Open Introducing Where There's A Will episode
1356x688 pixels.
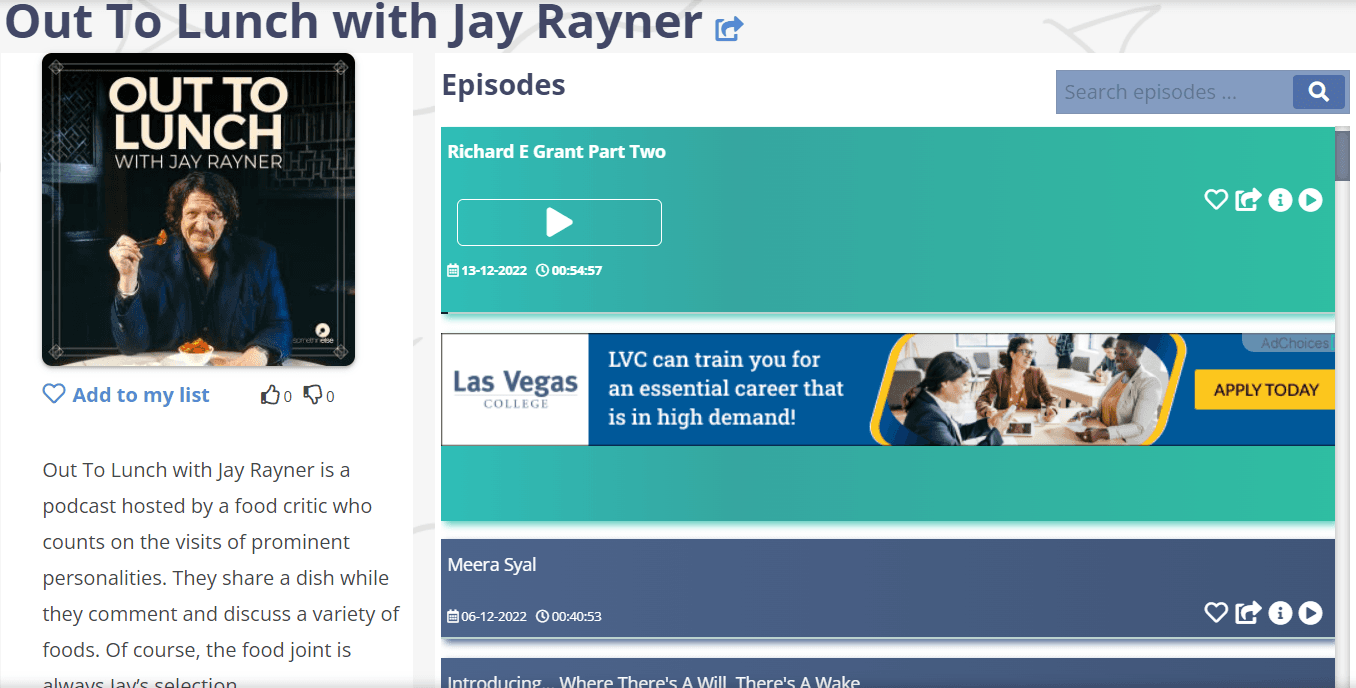[654, 681]
